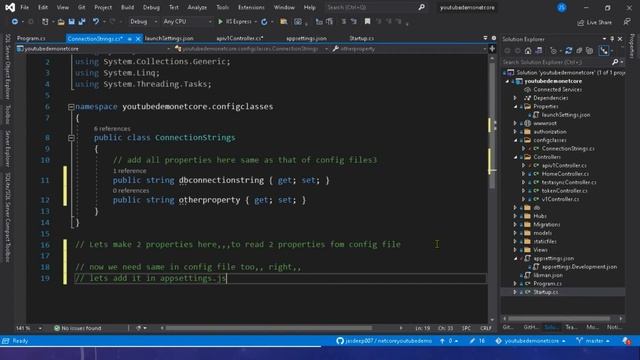Open the Server Explorer side tab
Viewport: 640px width, 360px height.
point(7,149)
